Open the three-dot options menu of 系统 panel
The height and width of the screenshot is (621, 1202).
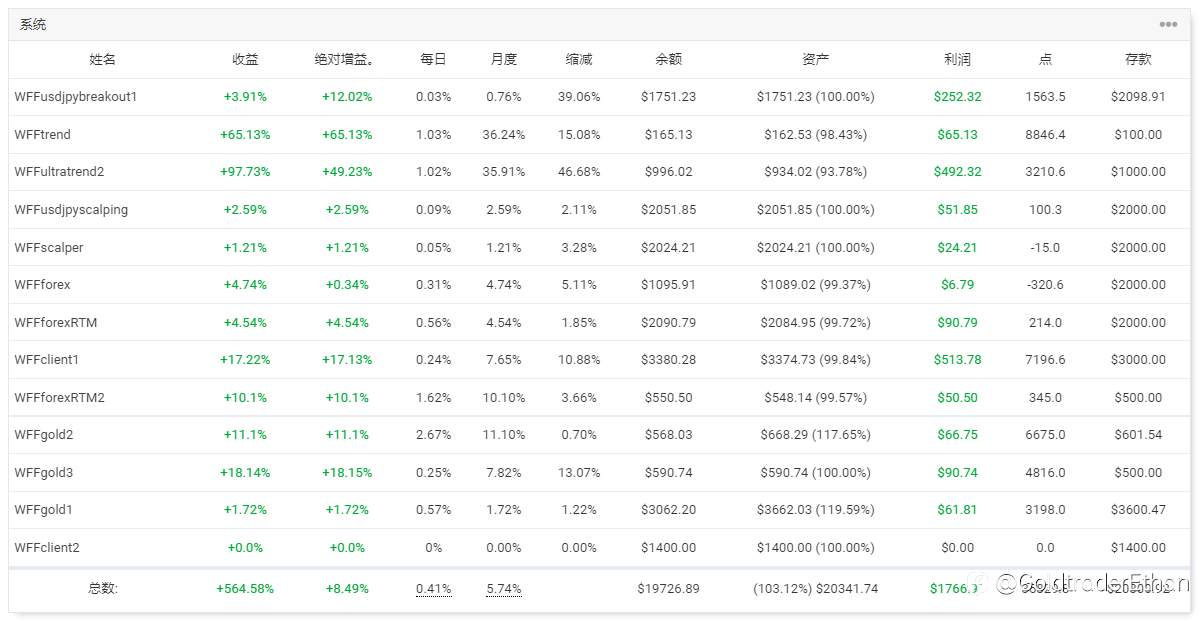click(1167, 25)
